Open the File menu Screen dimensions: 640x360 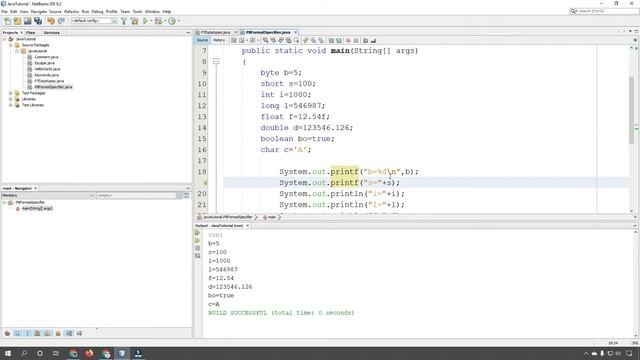coord(4,11)
